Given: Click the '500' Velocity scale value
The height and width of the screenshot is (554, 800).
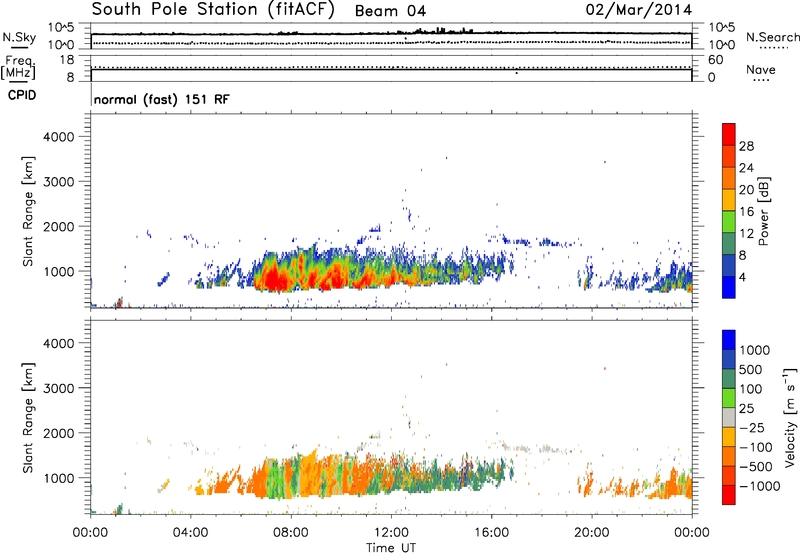Looking at the screenshot, I should [x=751, y=370].
